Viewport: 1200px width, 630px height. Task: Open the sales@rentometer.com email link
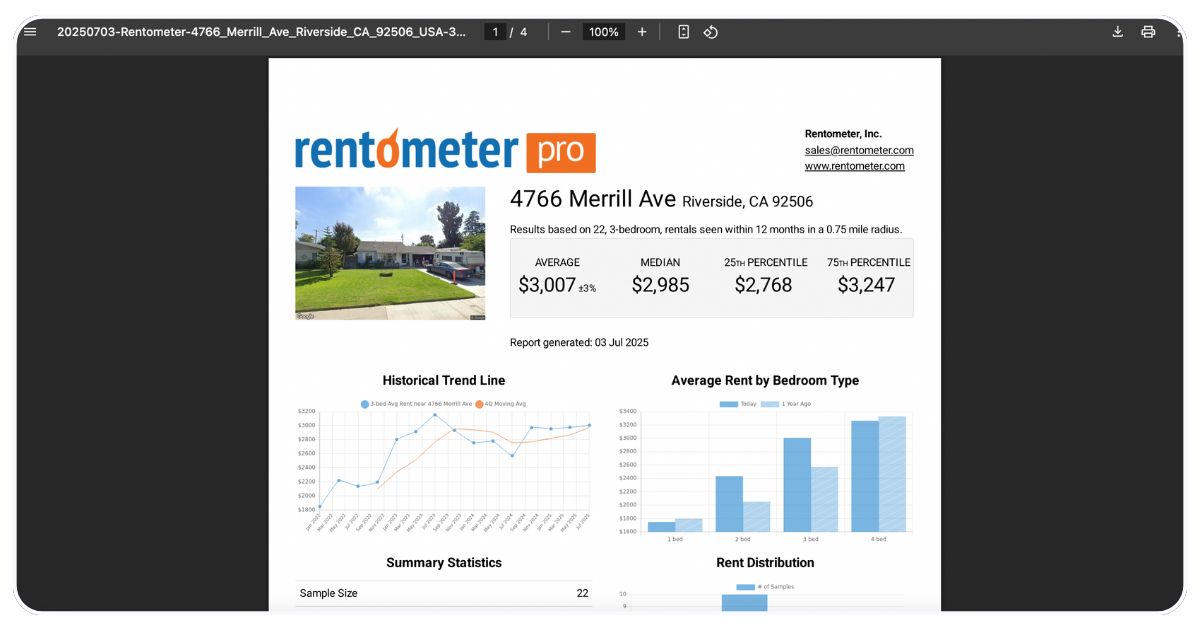[x=859, y=150]
